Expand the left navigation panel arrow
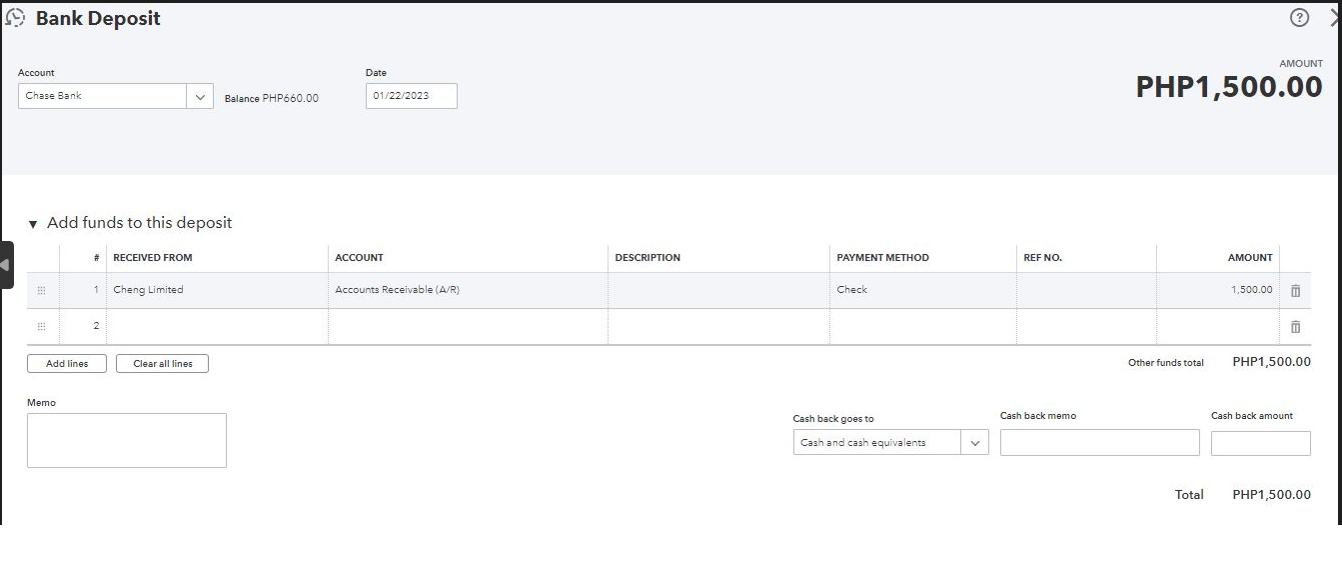The image size is (1342, 570). point(5,265)
